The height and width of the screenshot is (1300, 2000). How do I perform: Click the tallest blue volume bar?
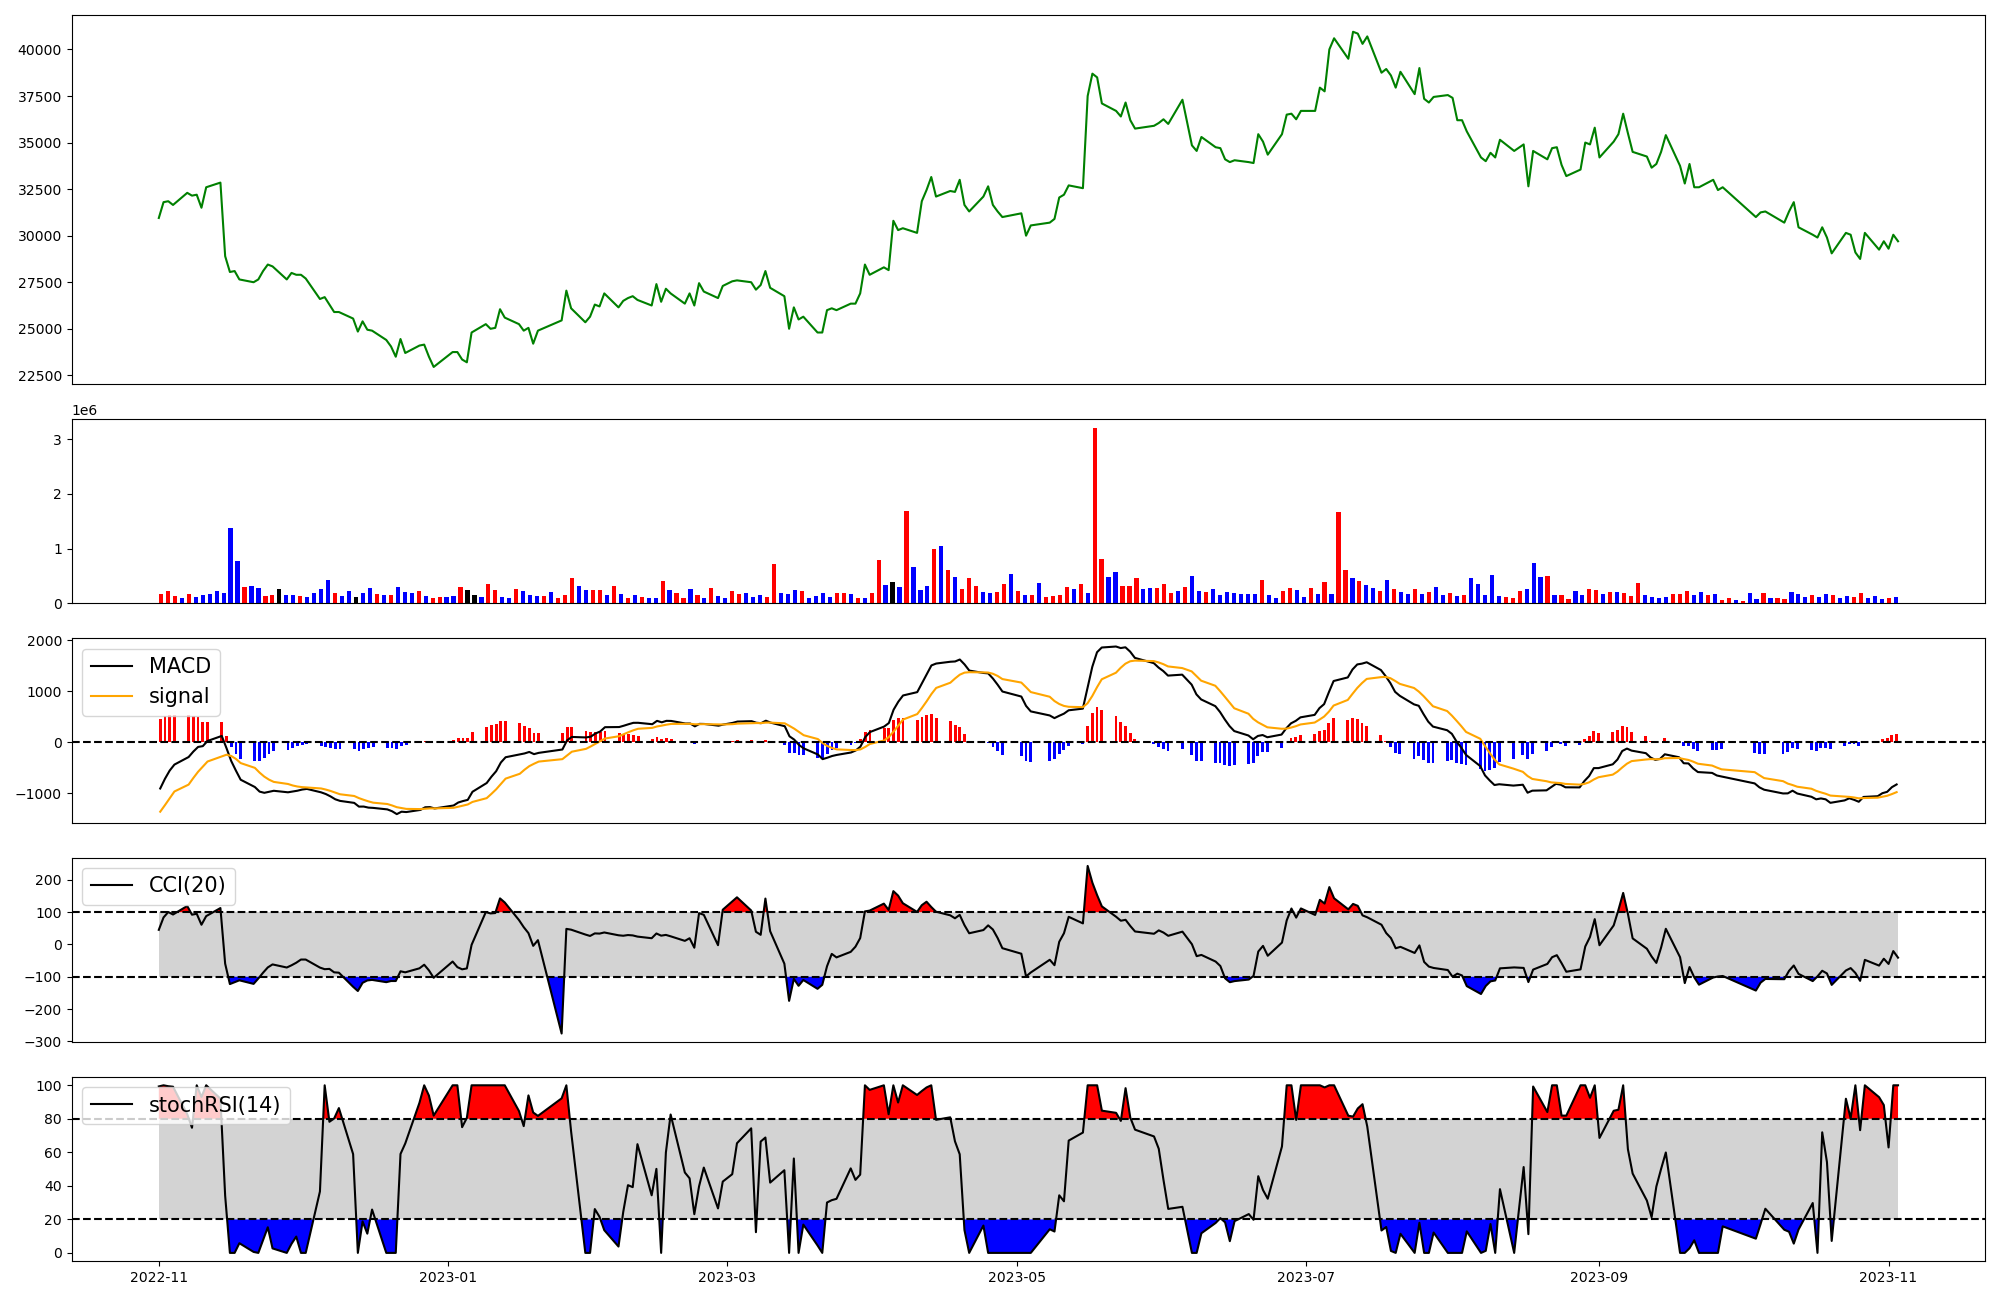pos(231,565)
